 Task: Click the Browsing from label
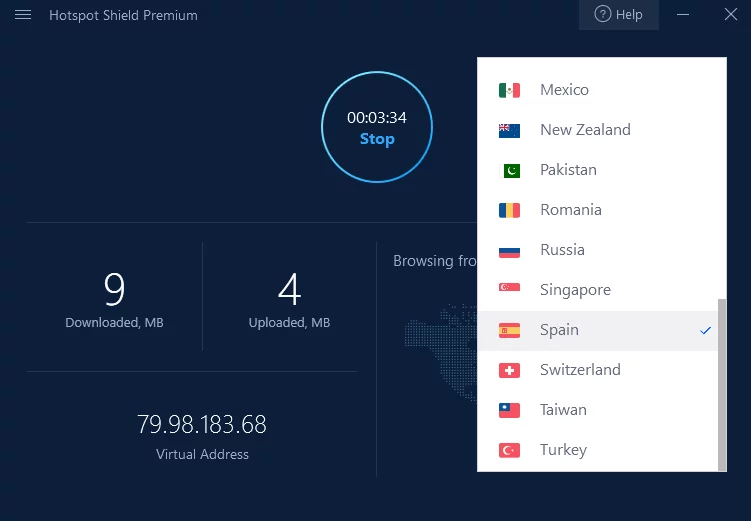pyautogui.click(x=435, y=260)
